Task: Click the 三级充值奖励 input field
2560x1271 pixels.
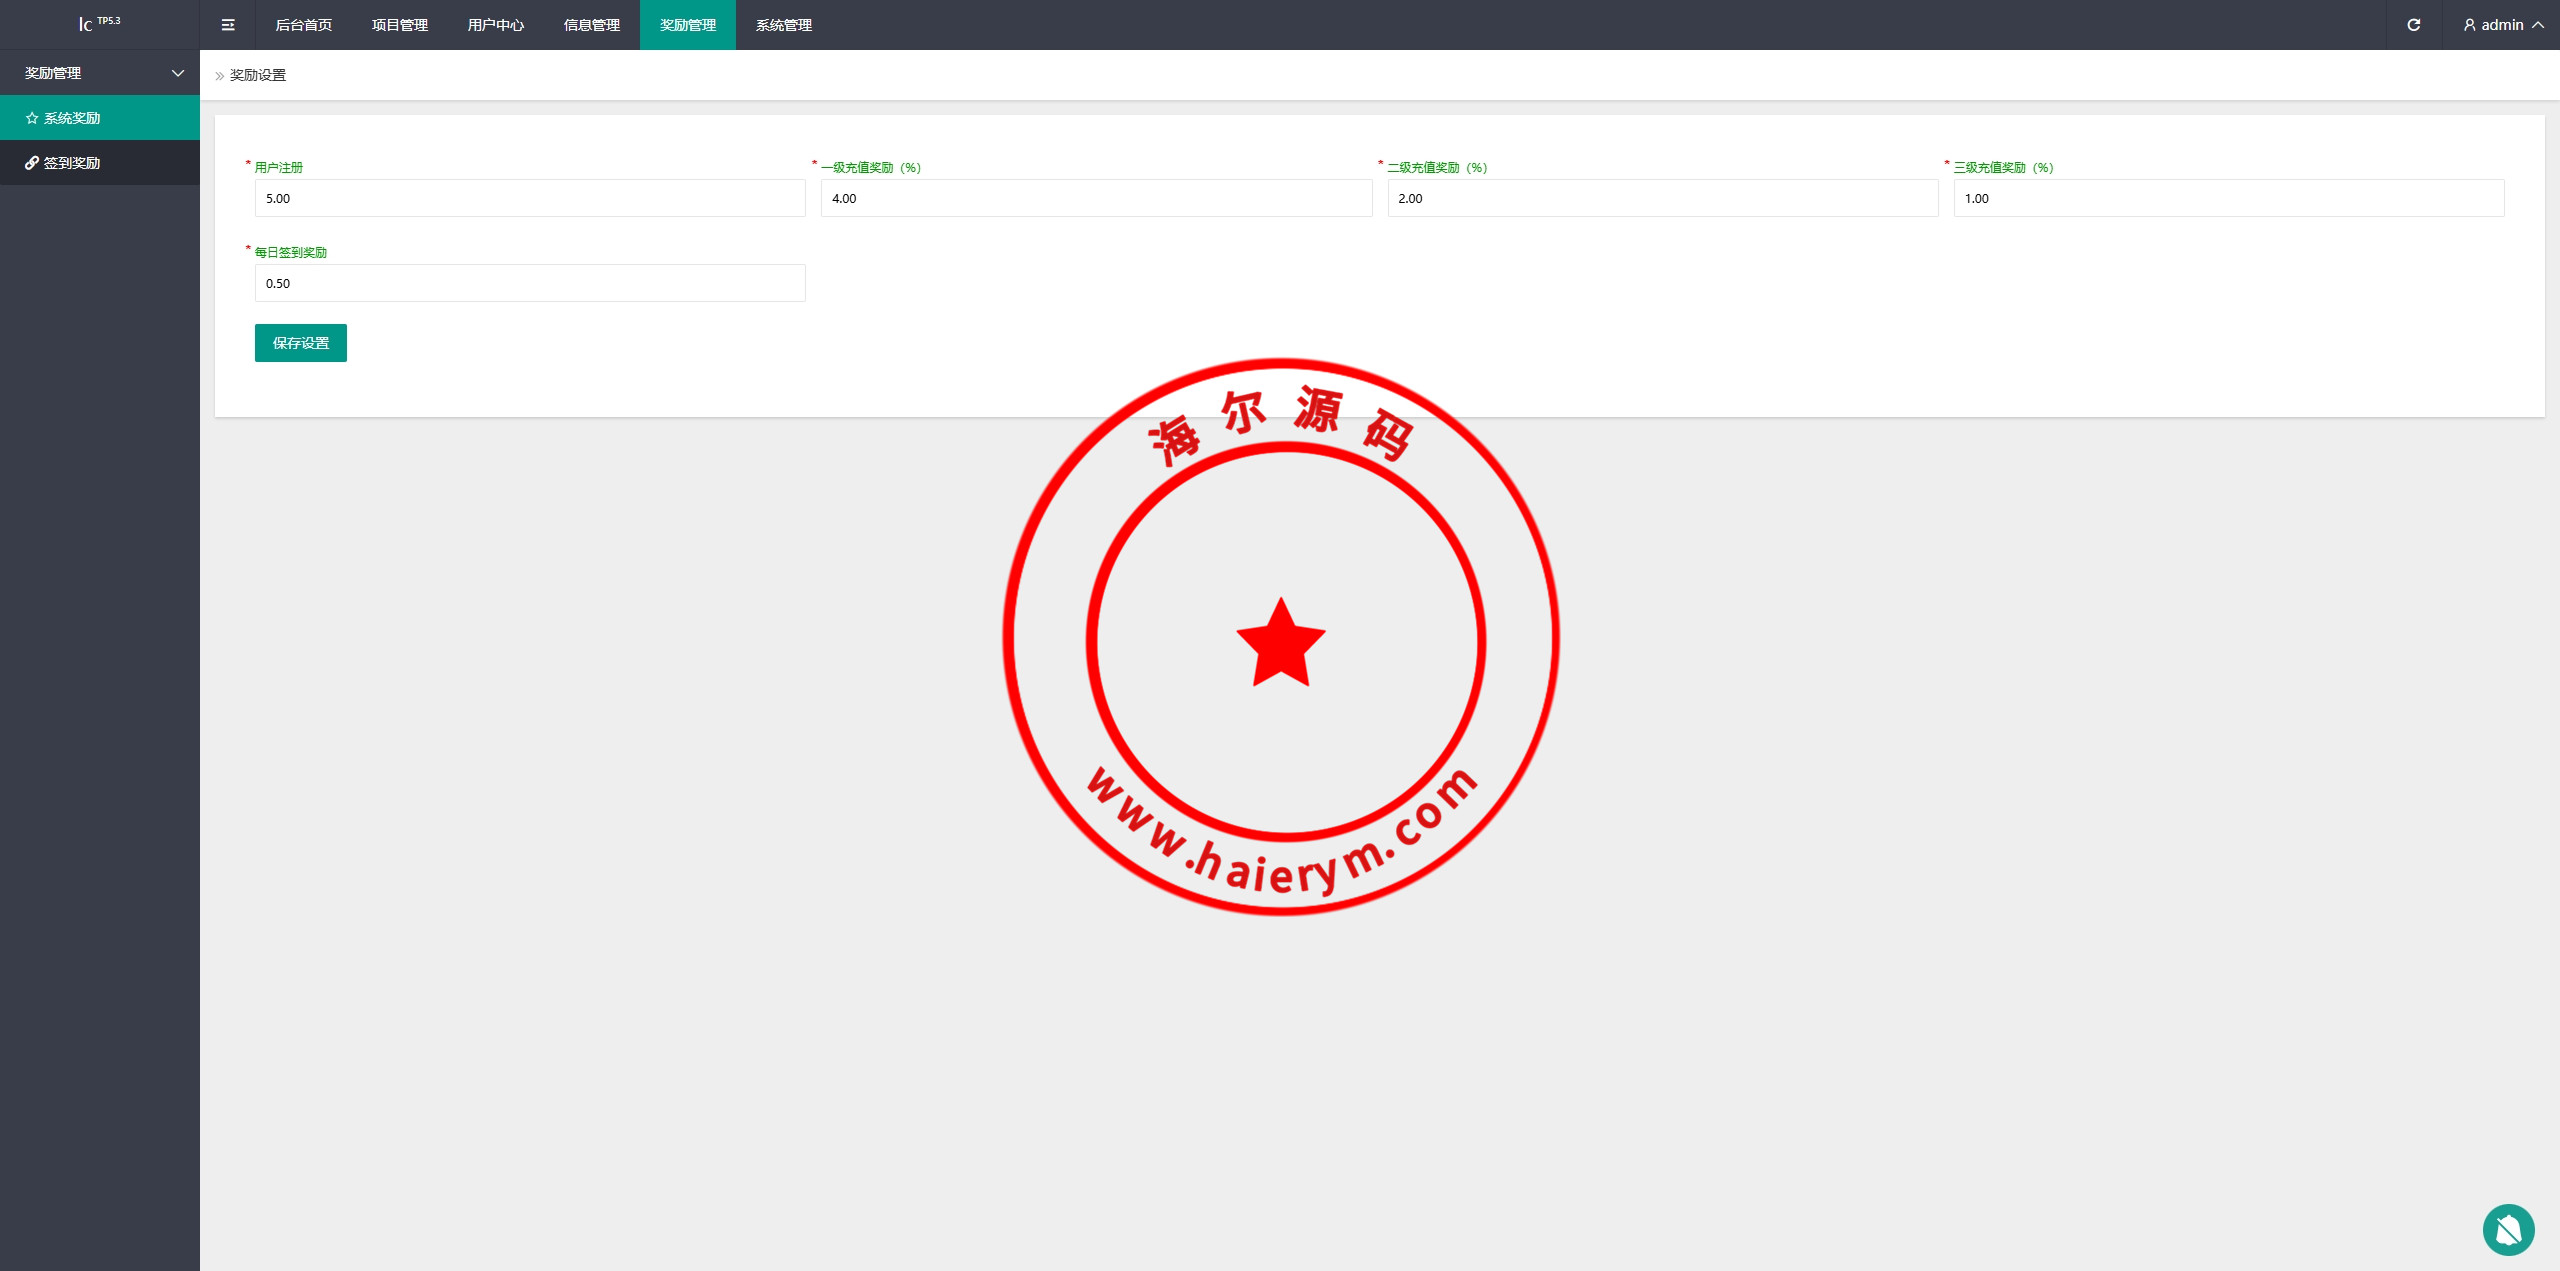Action: tap(2228, 198)
